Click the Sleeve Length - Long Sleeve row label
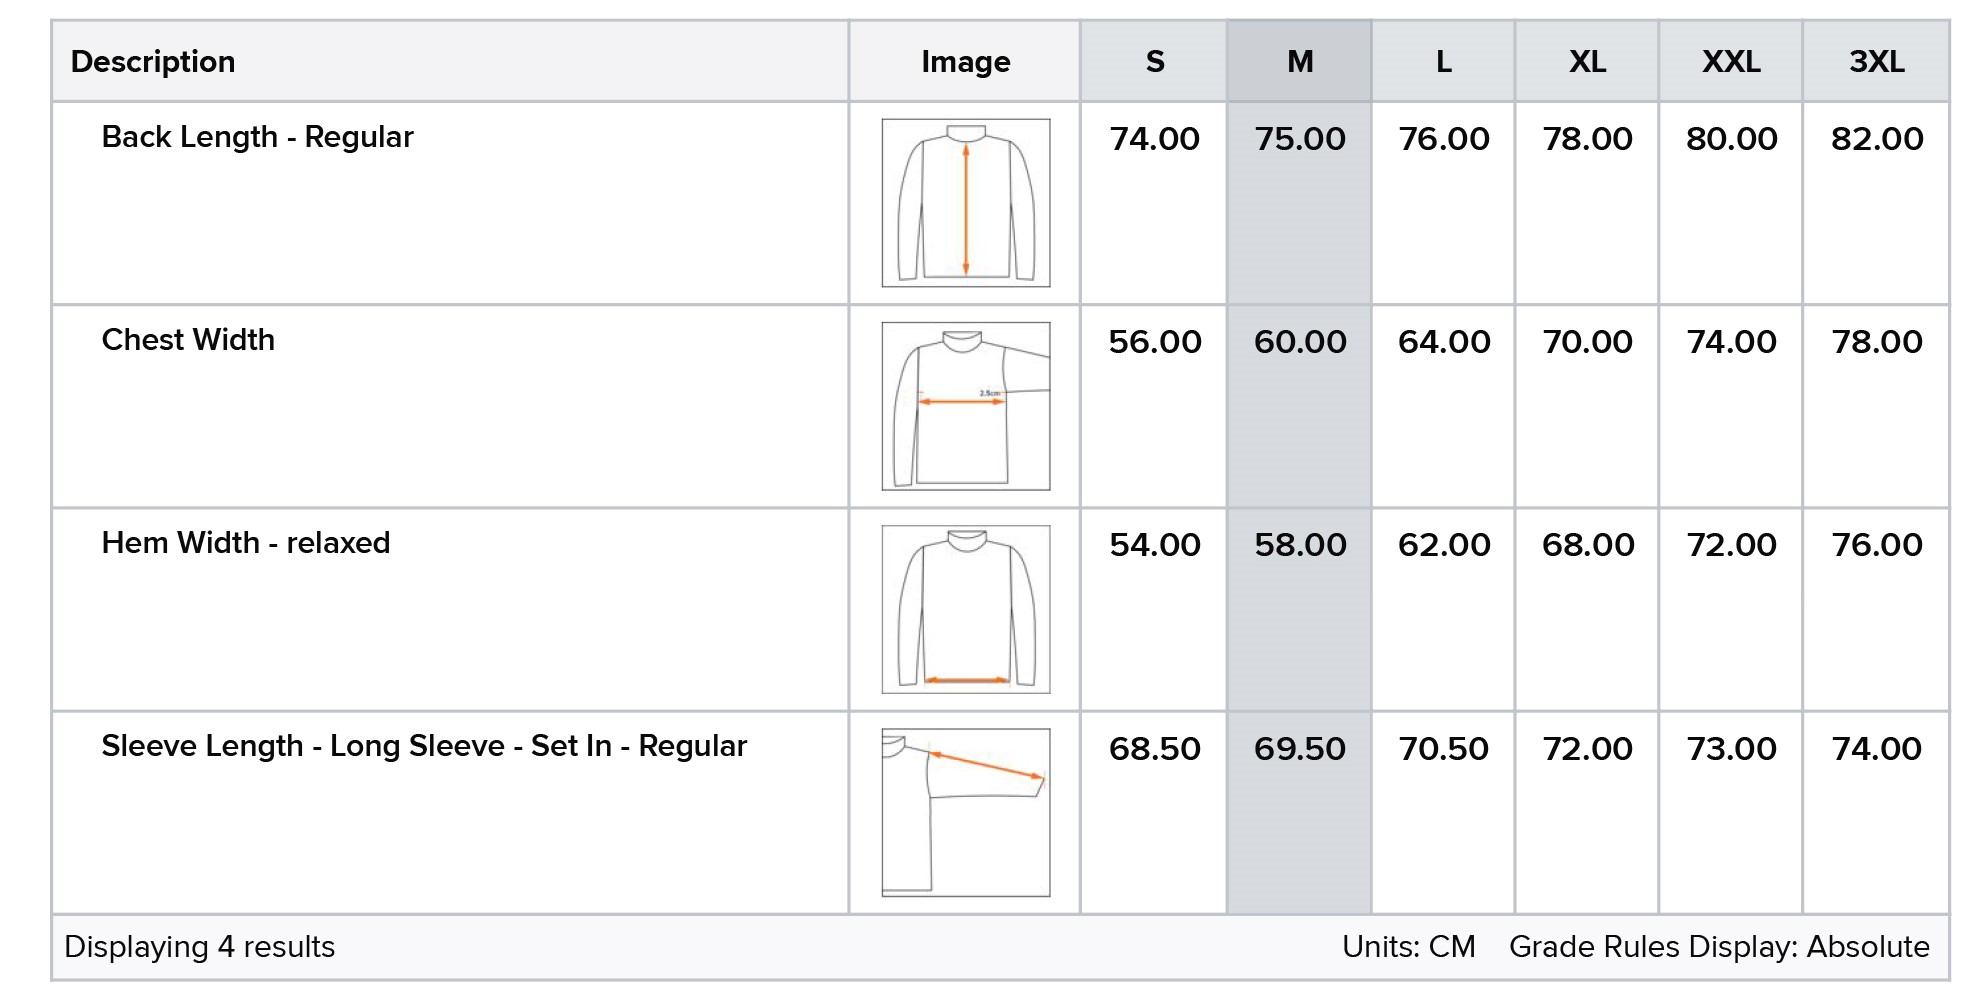 pos(424,746)
